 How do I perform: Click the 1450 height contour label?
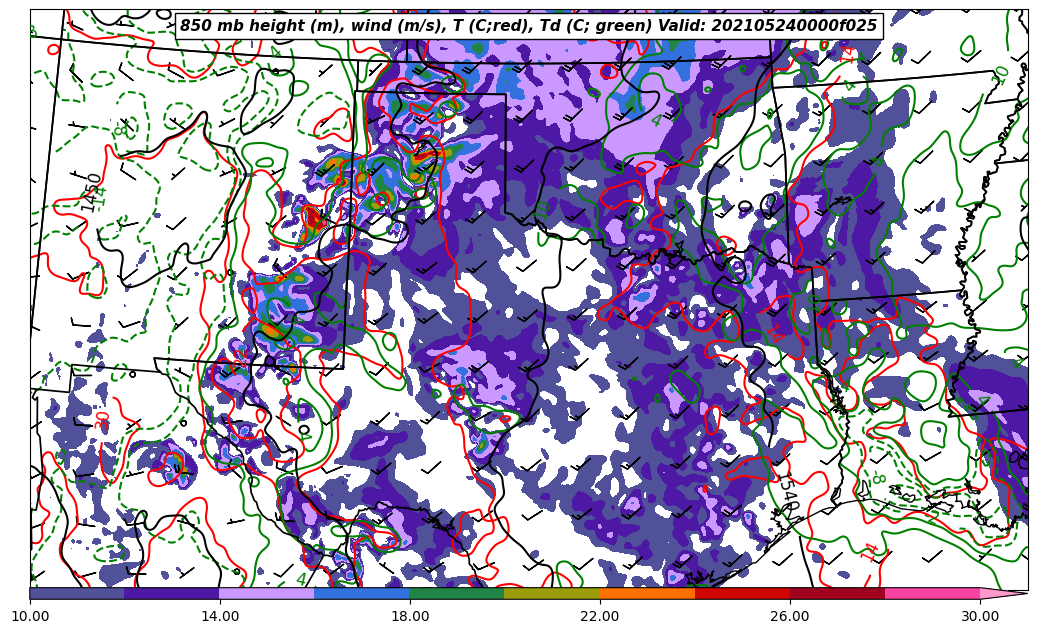[92, 192]
